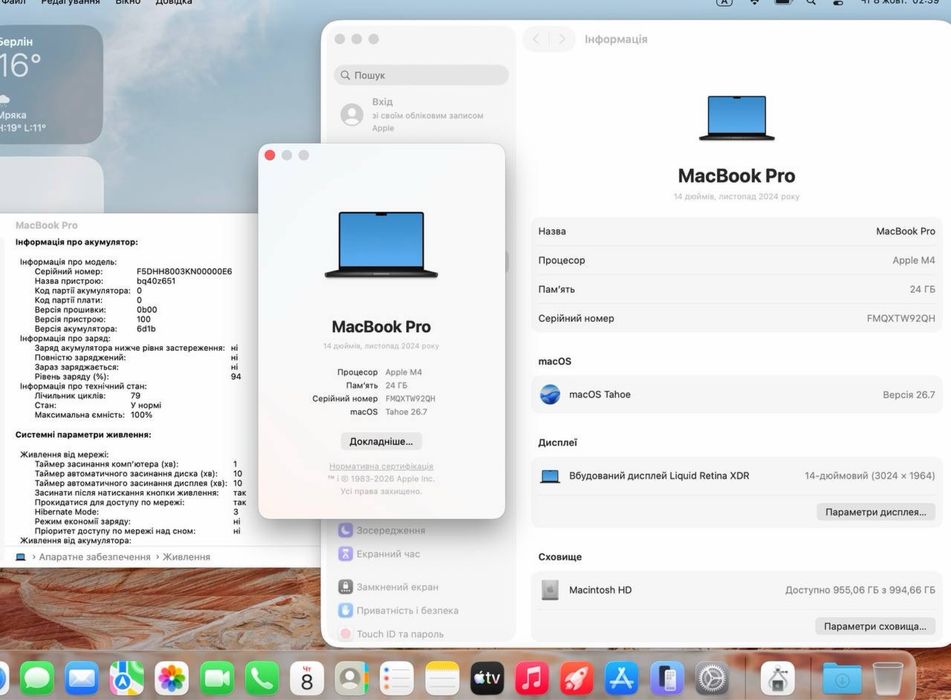The width and height of the screenshot is (951, 700).
Task: Launch iPhone Mirroring from the dock
Action: [667, 678]
